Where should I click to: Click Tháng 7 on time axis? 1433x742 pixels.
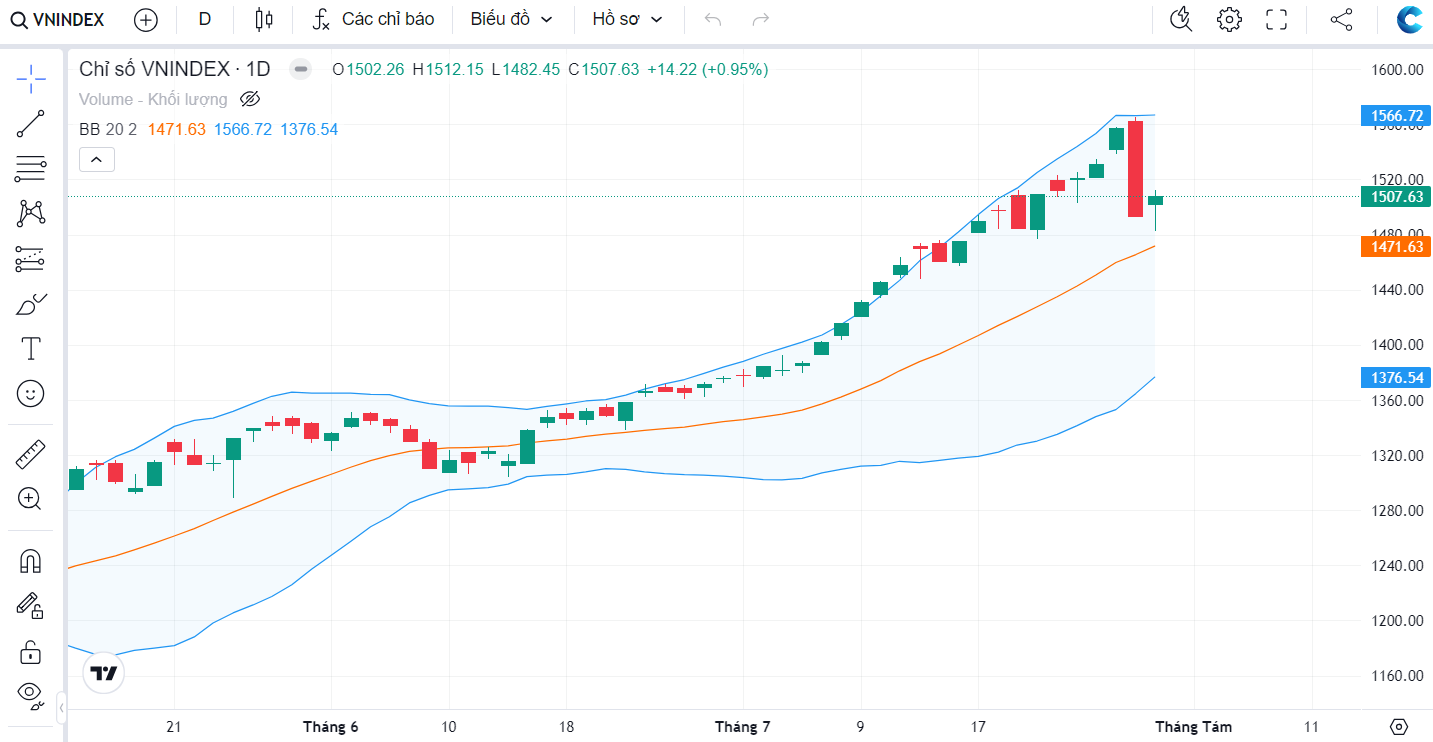(x=742, y=727)
